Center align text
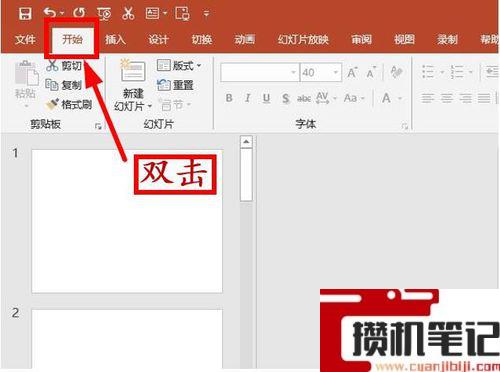This screenshot has width=500, height=372. 447,98
